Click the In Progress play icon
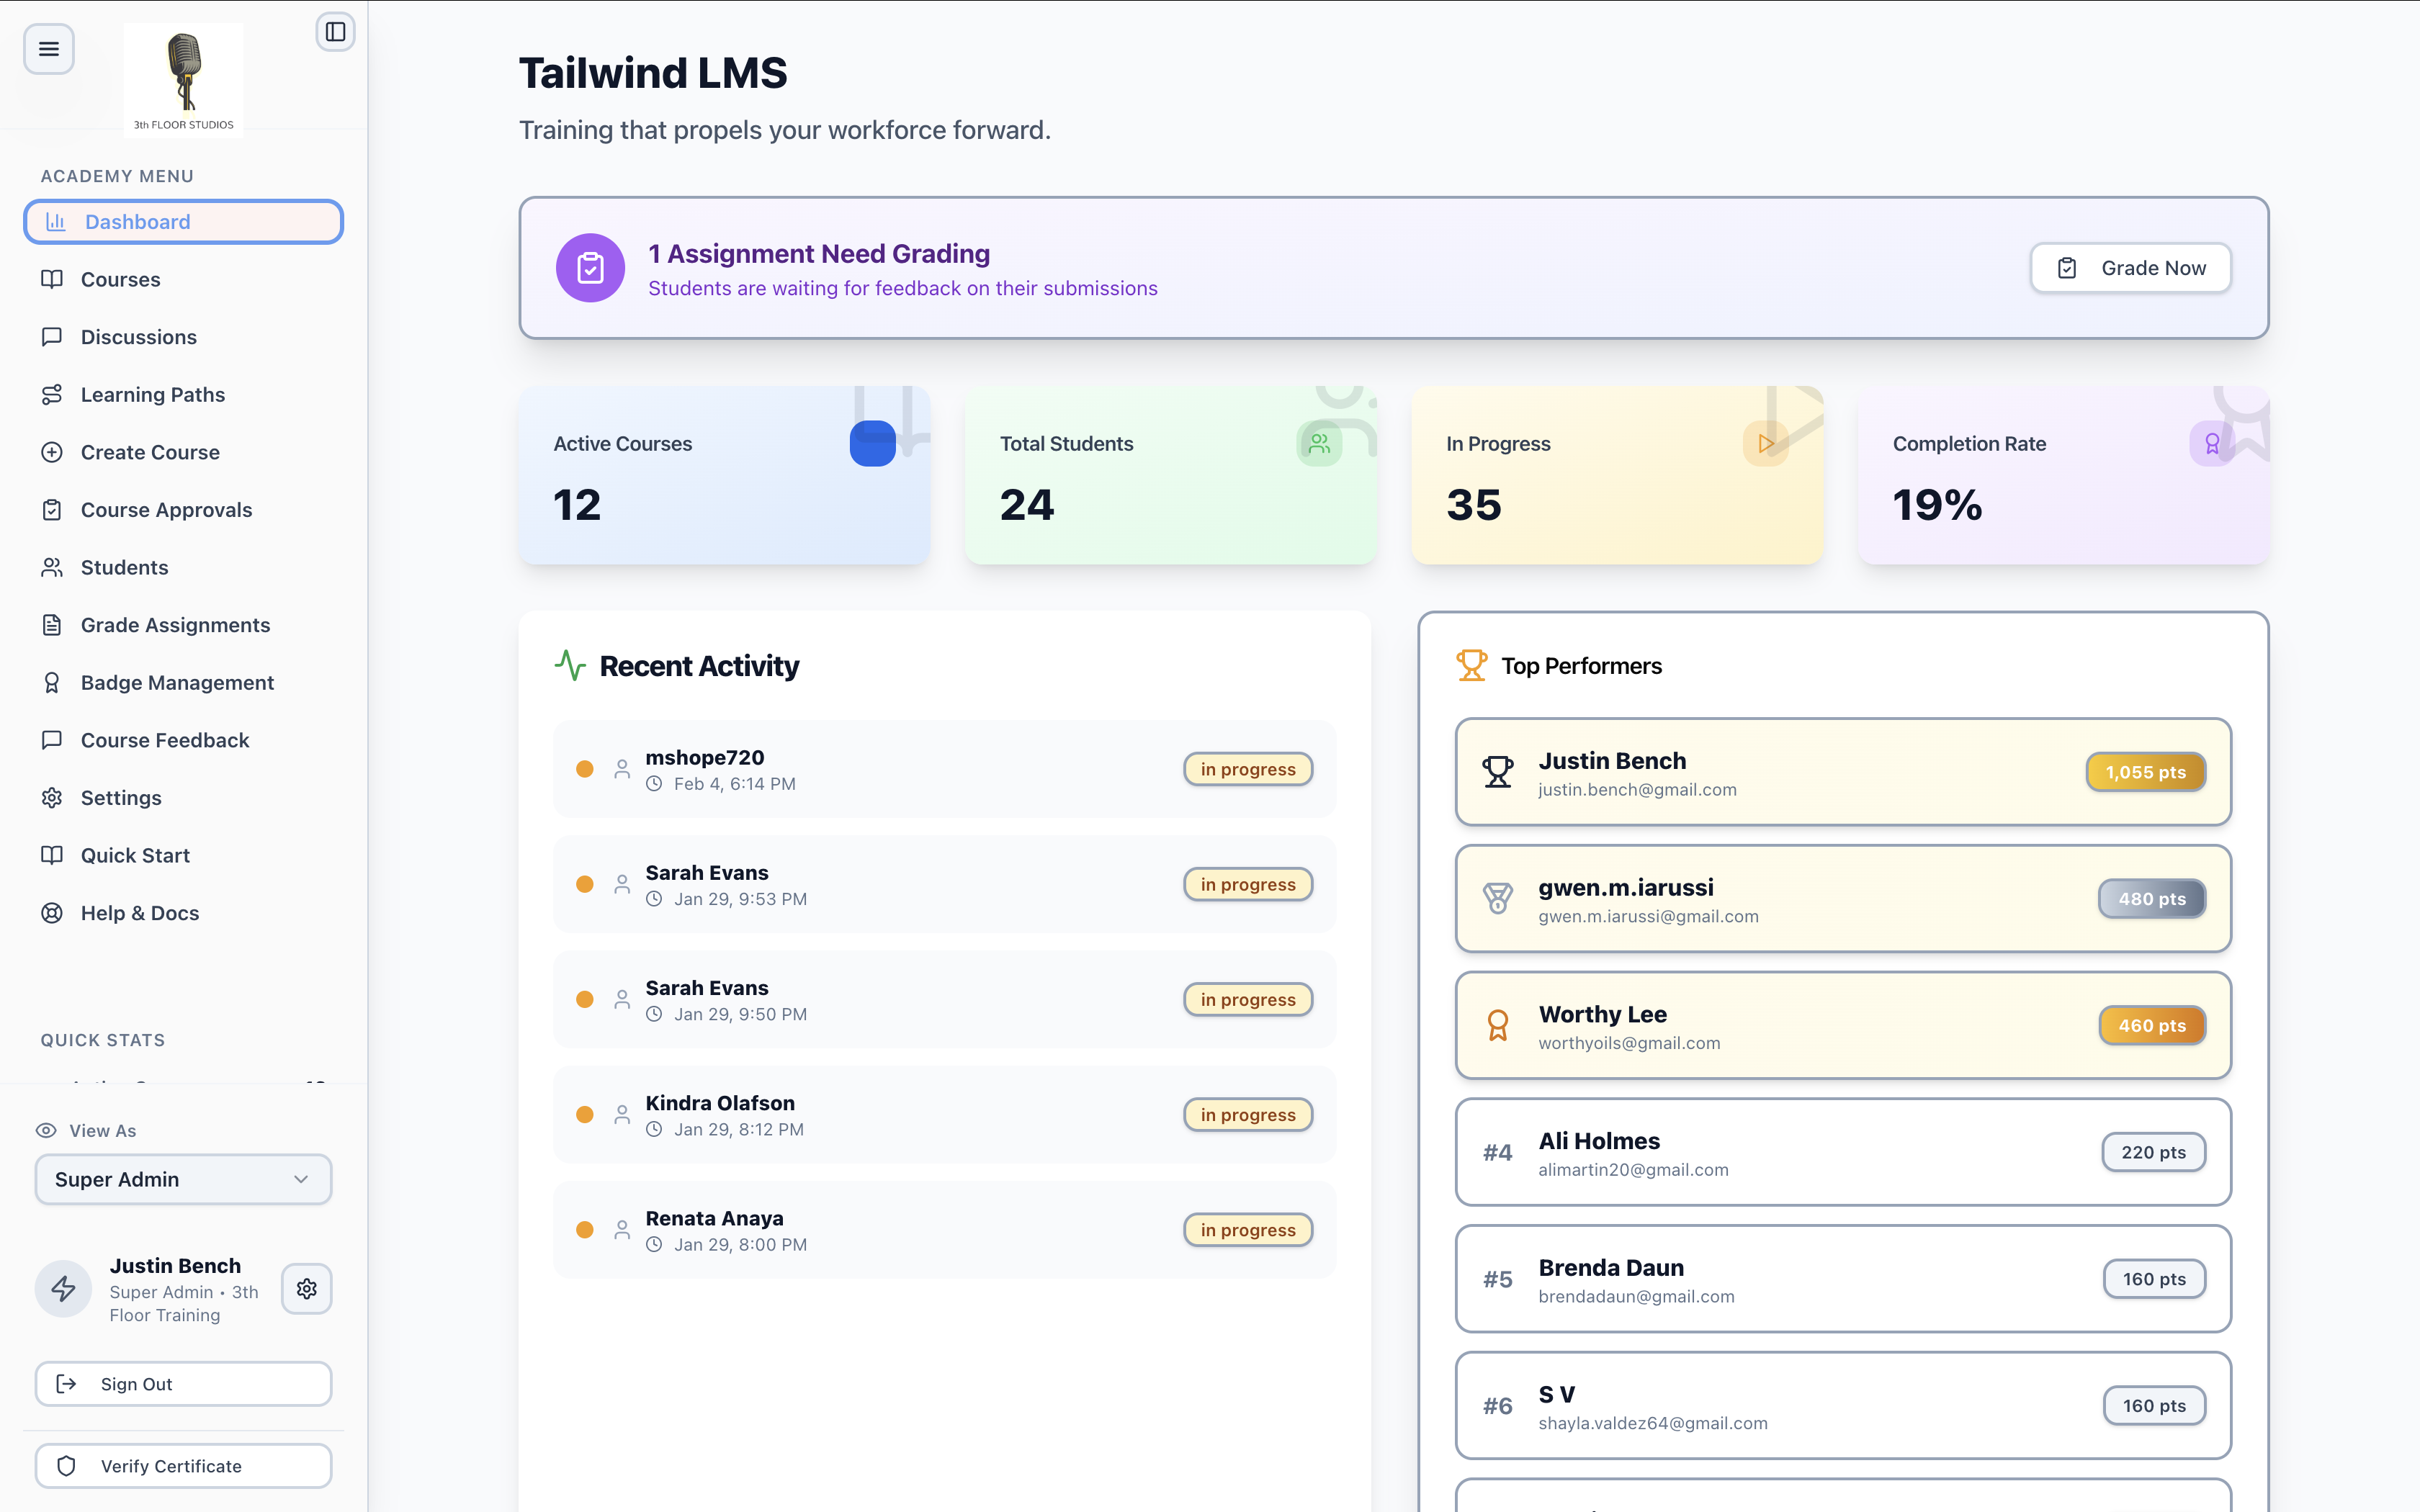 coord(1766,443)
